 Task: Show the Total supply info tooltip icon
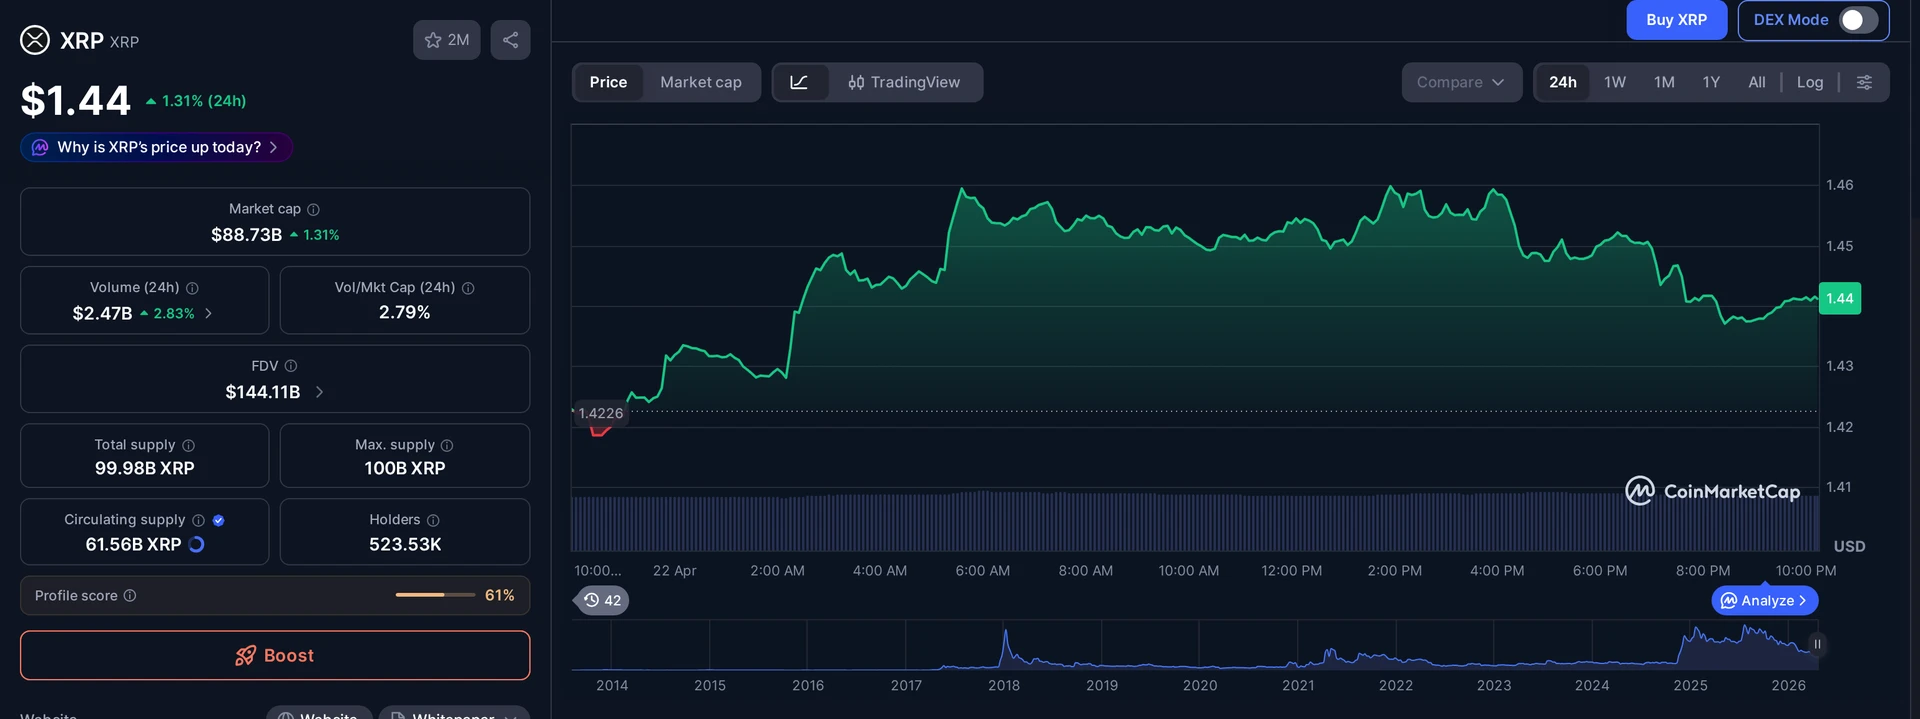[188, 445]
